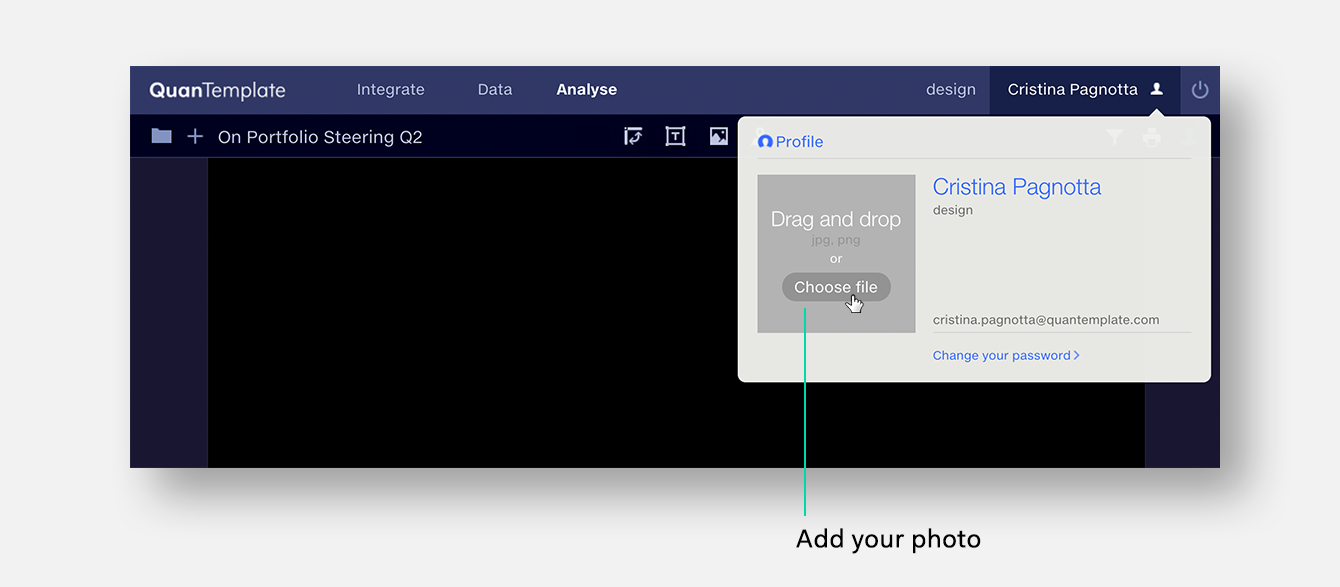The image size is (1340, 587).
Task: Click the filter icon in the popup
Action: (x=1114, y=138)
